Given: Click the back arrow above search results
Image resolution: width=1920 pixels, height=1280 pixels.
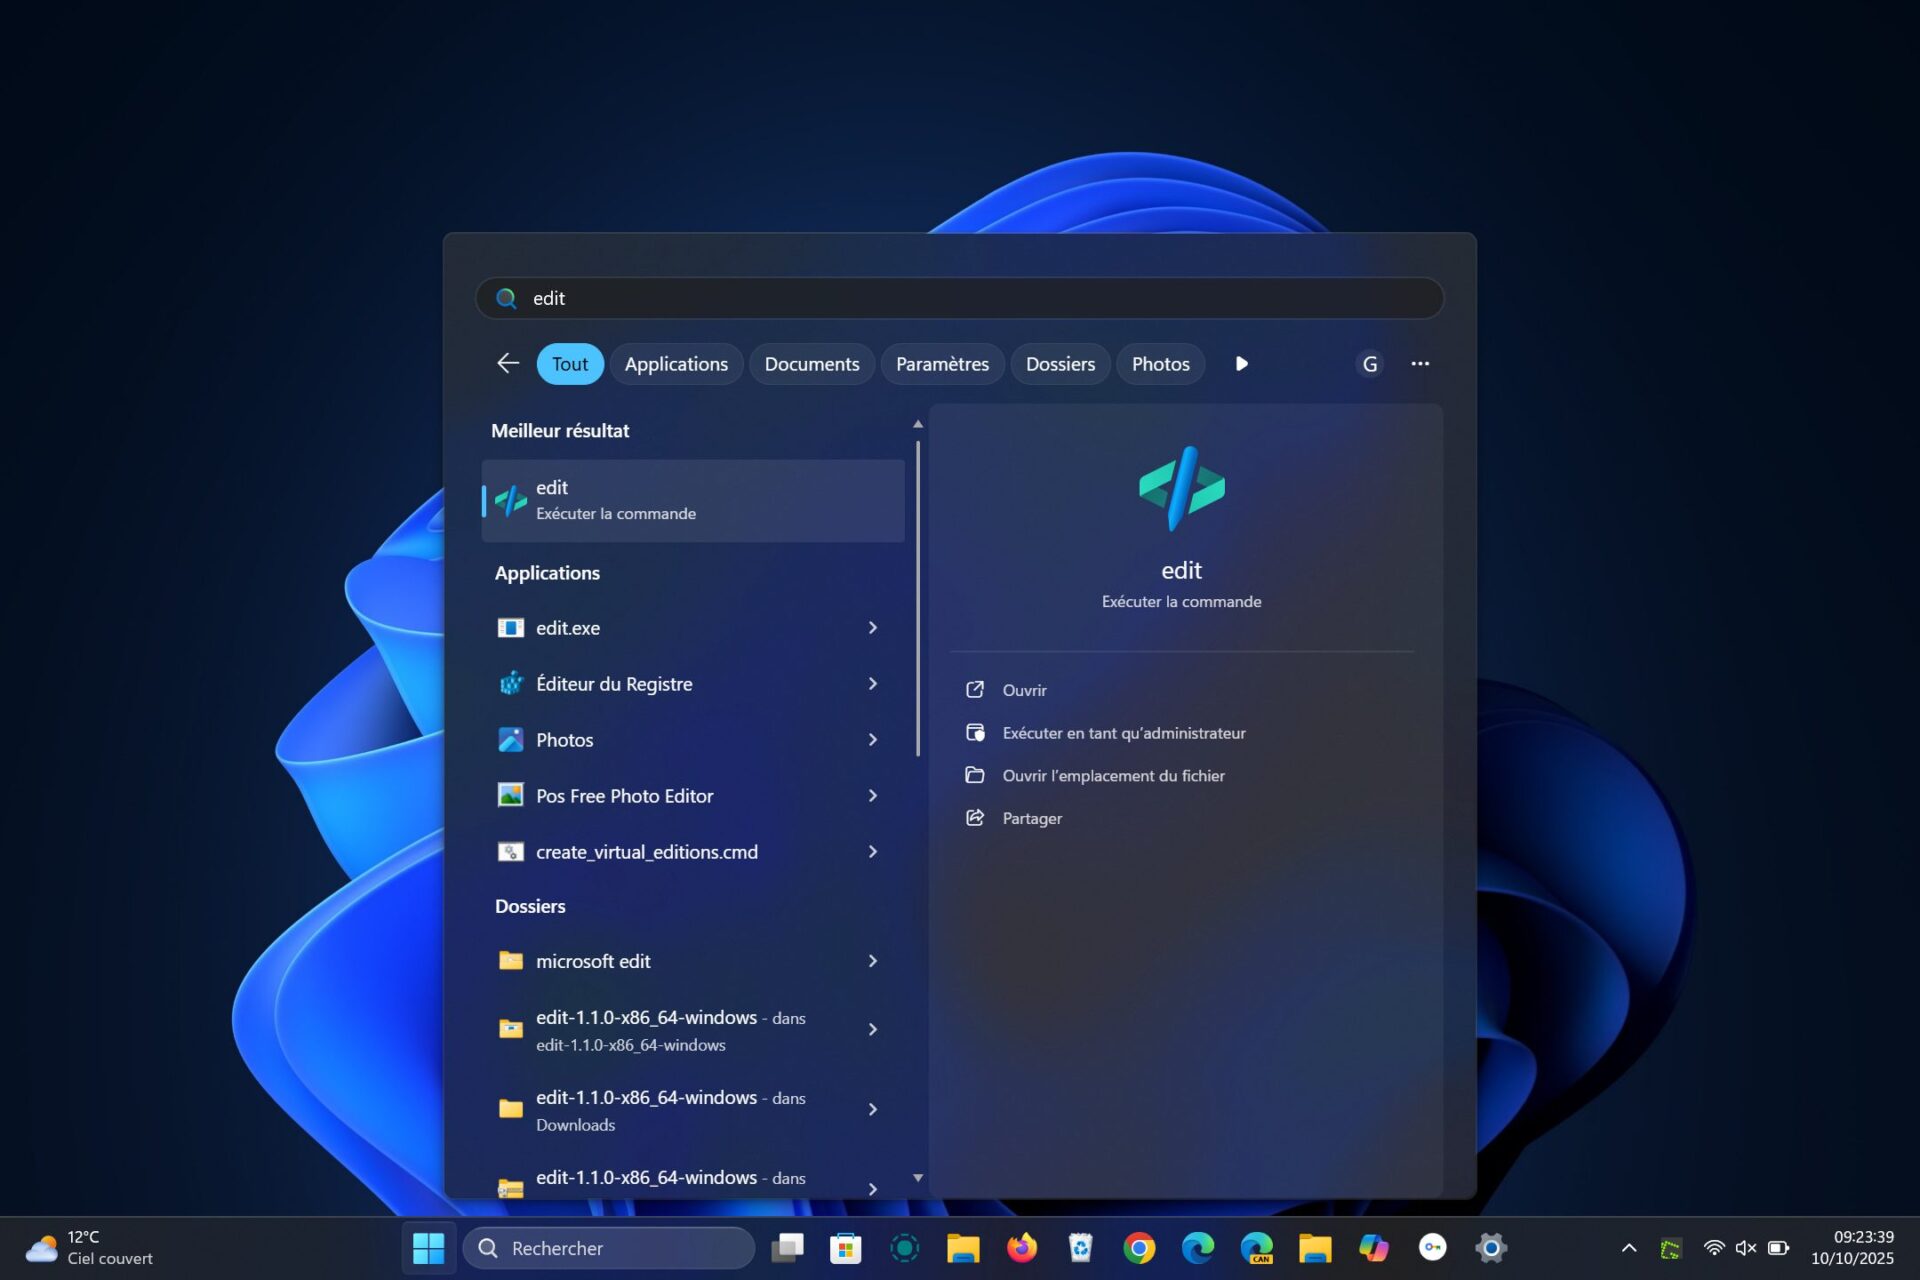Looking at the screenshot, I should pyautogui.click(x=507, y=363).
